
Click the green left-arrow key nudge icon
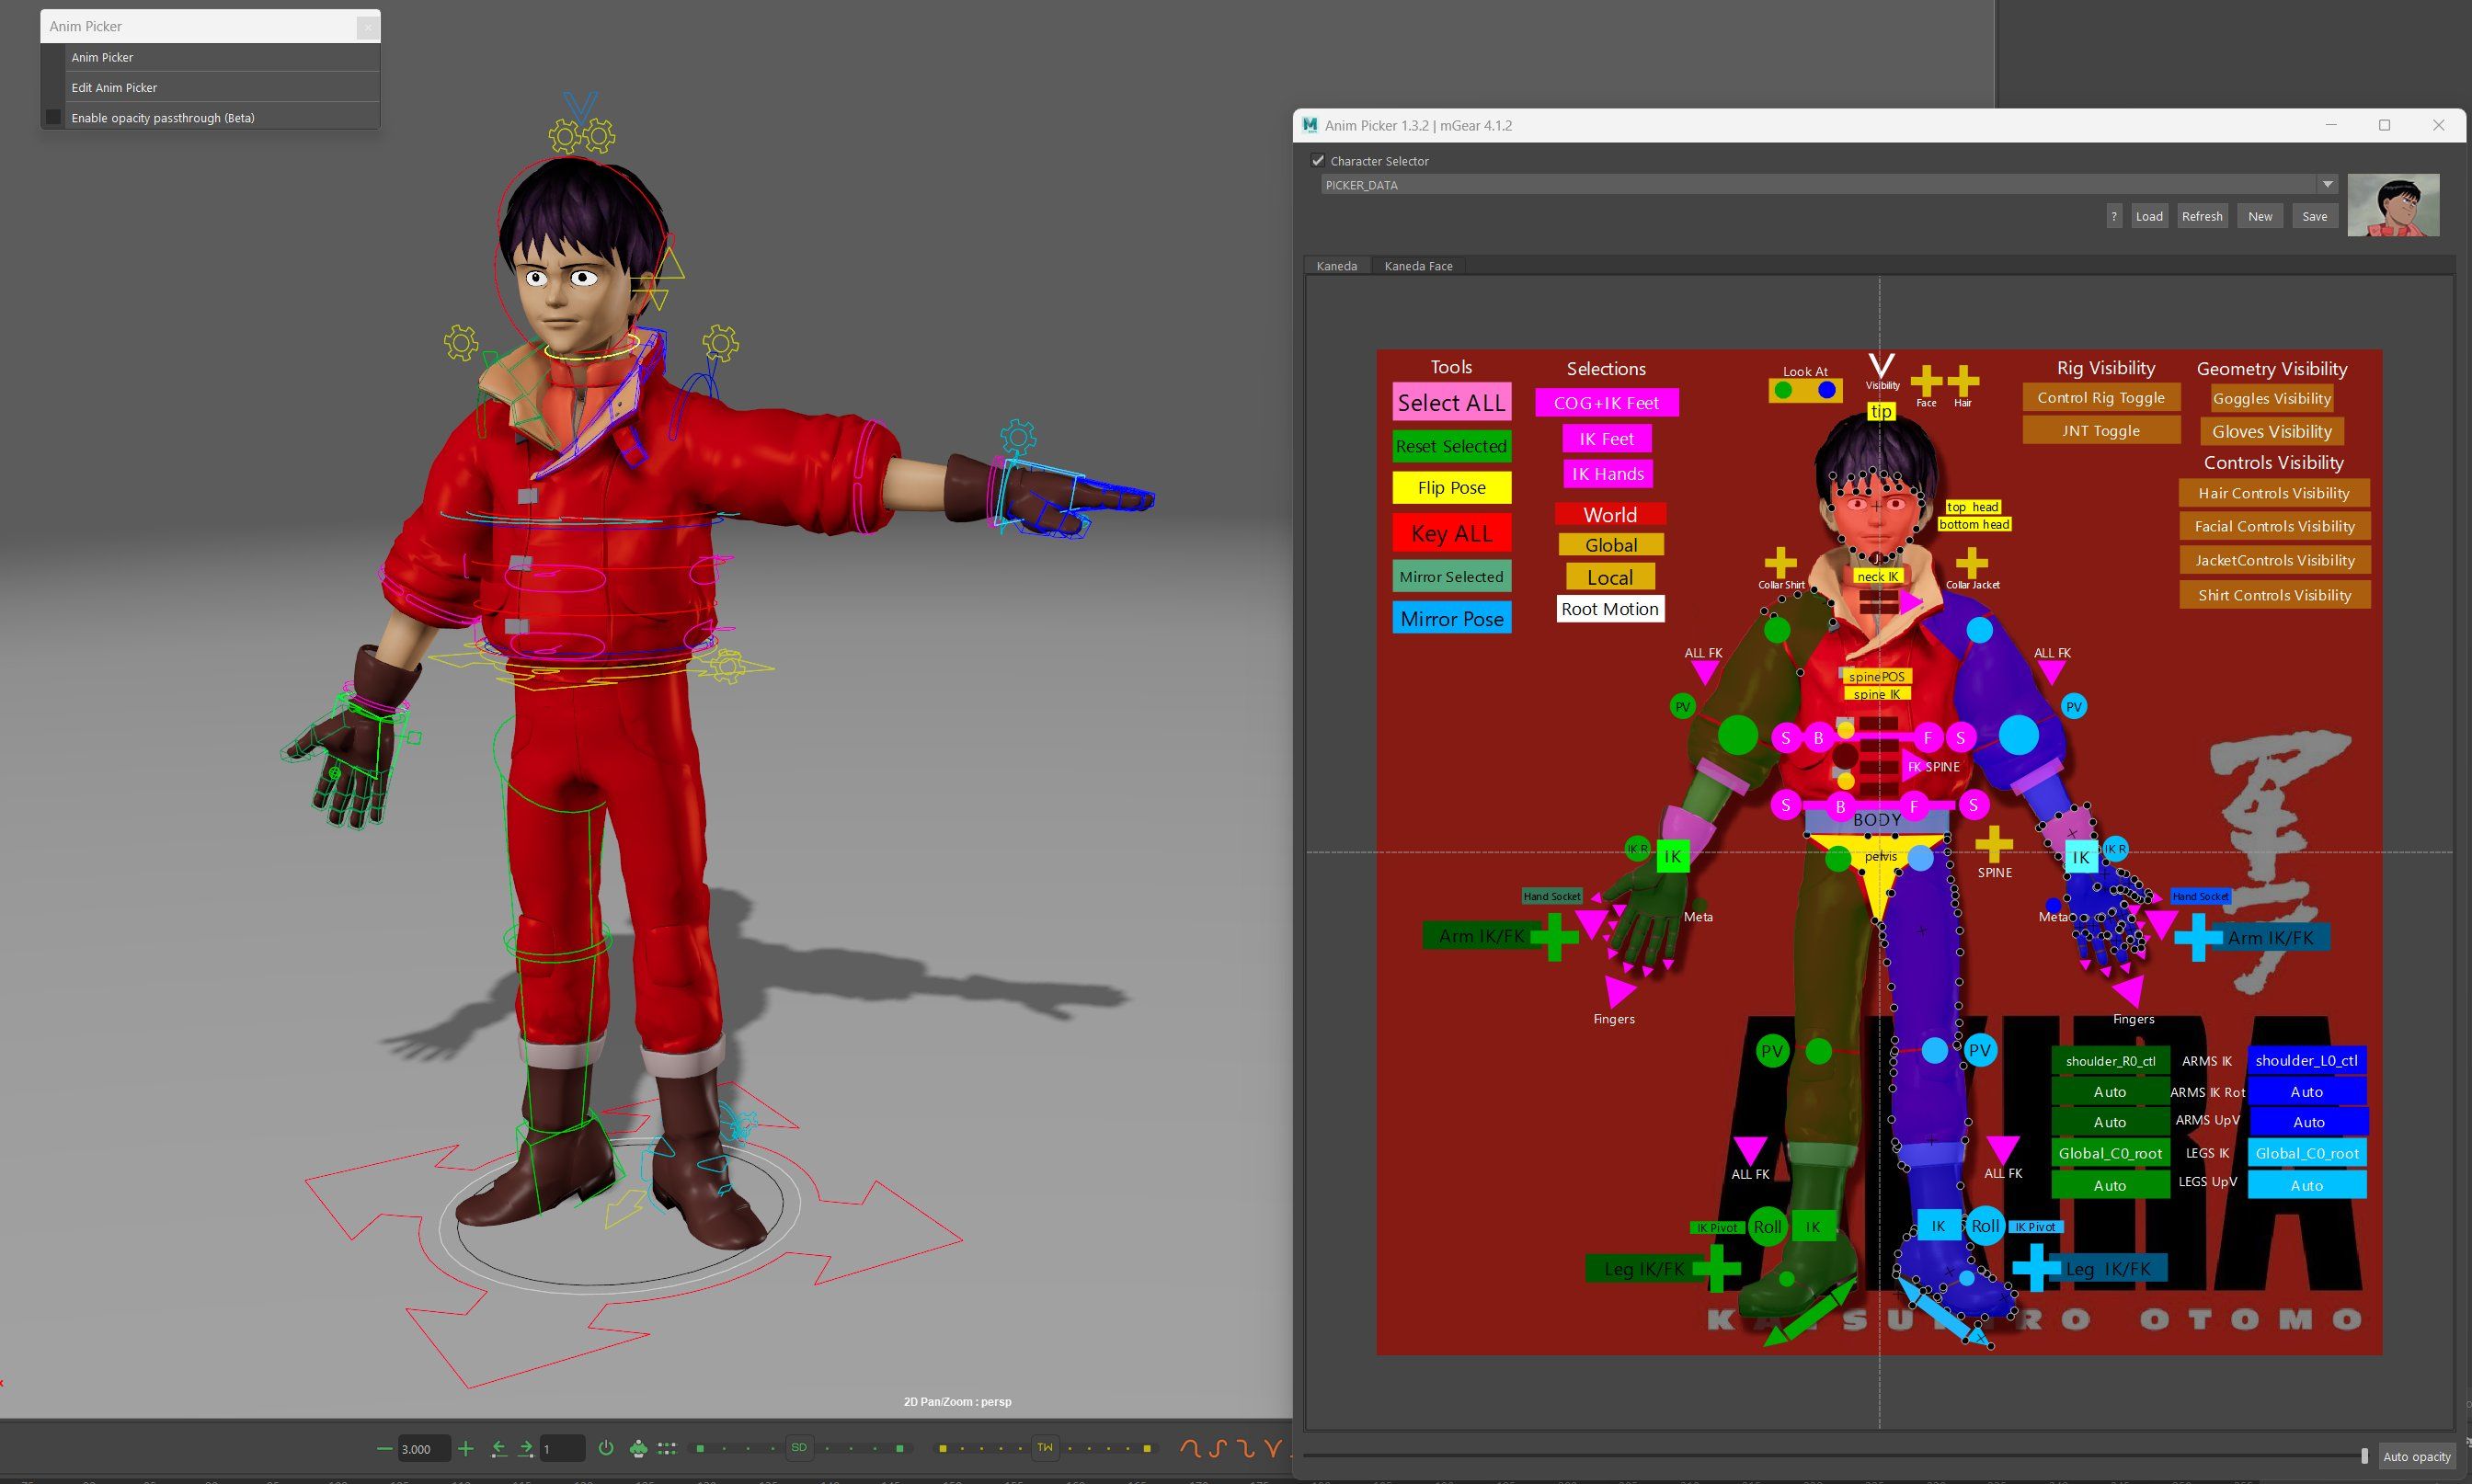pos(499,1448)
